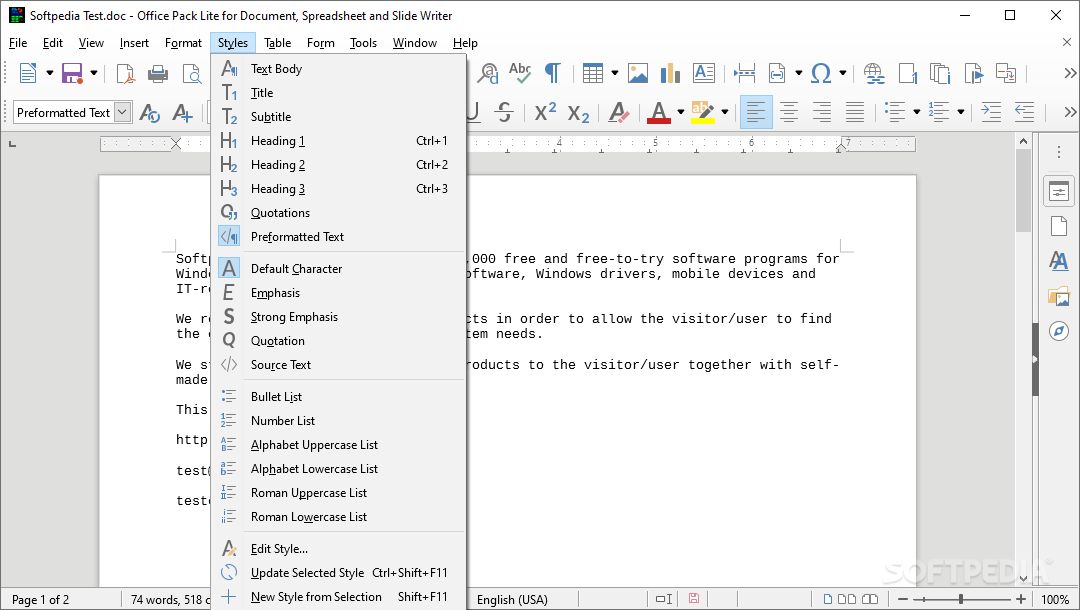The width and height of the screenshot is (1080, 610).
Task: Decrease indent icon
Action: [x=1024, y=112]
